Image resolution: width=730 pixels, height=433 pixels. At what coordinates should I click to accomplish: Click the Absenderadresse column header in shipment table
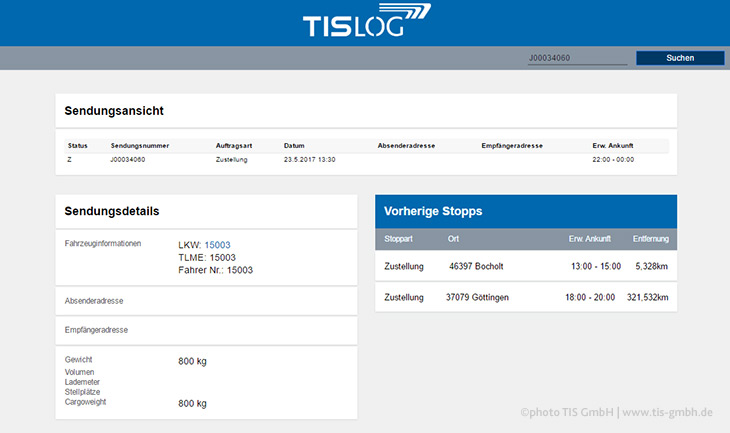(406, 146)
